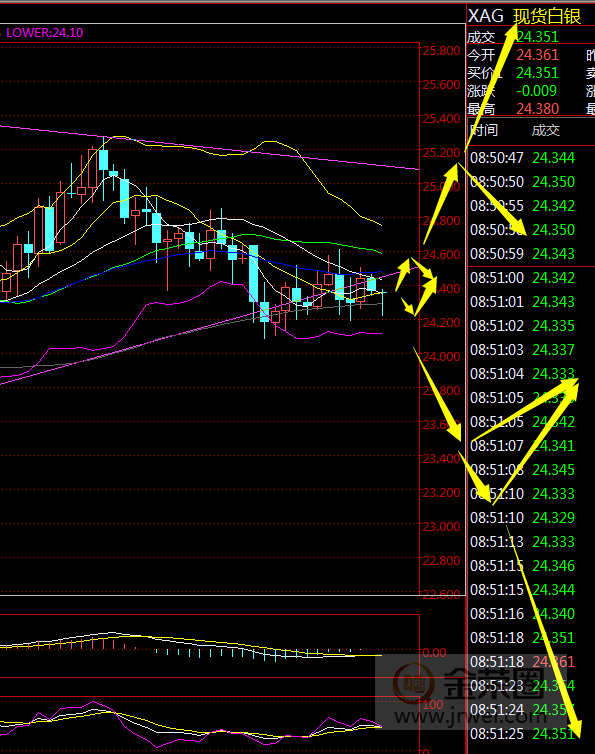The image size is (595, 754).
Task: Click the 0.00 level label in MACD panel
Action: (434, 653)
